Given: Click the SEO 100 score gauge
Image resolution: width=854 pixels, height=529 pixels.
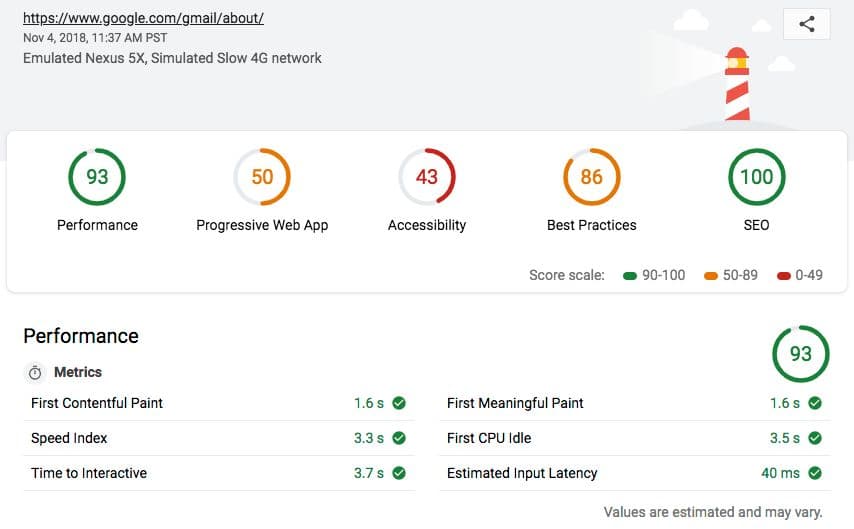Looking at the screenshot, I should [x=757, y=177].
